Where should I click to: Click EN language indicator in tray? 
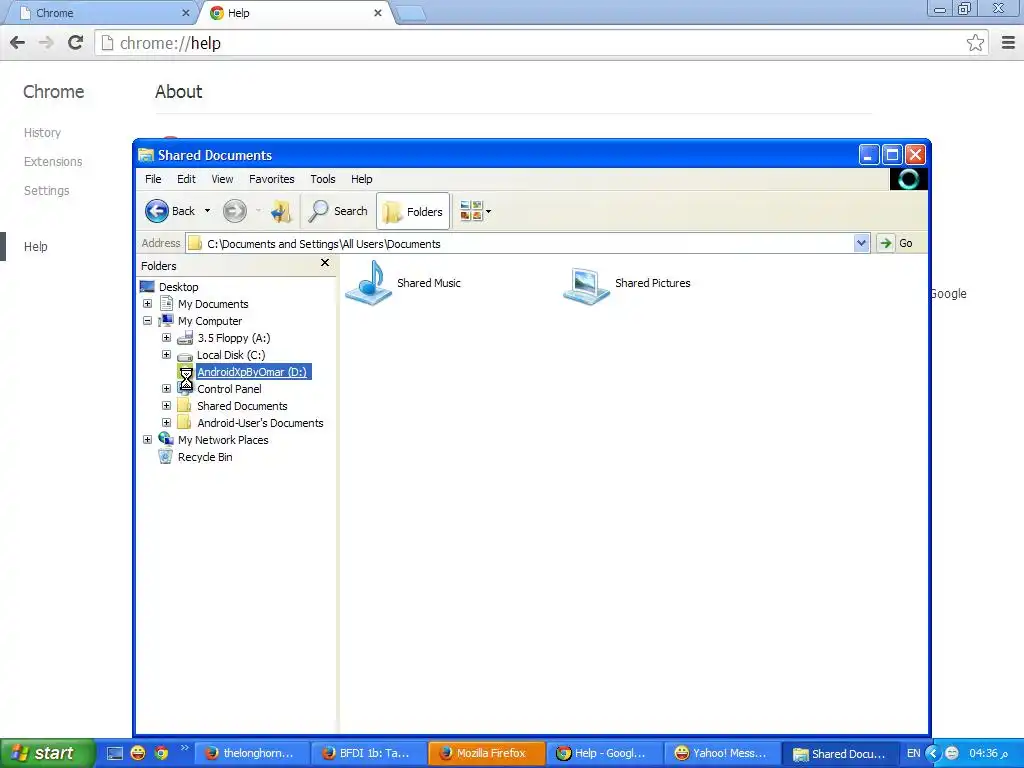(x=913, y=753)
